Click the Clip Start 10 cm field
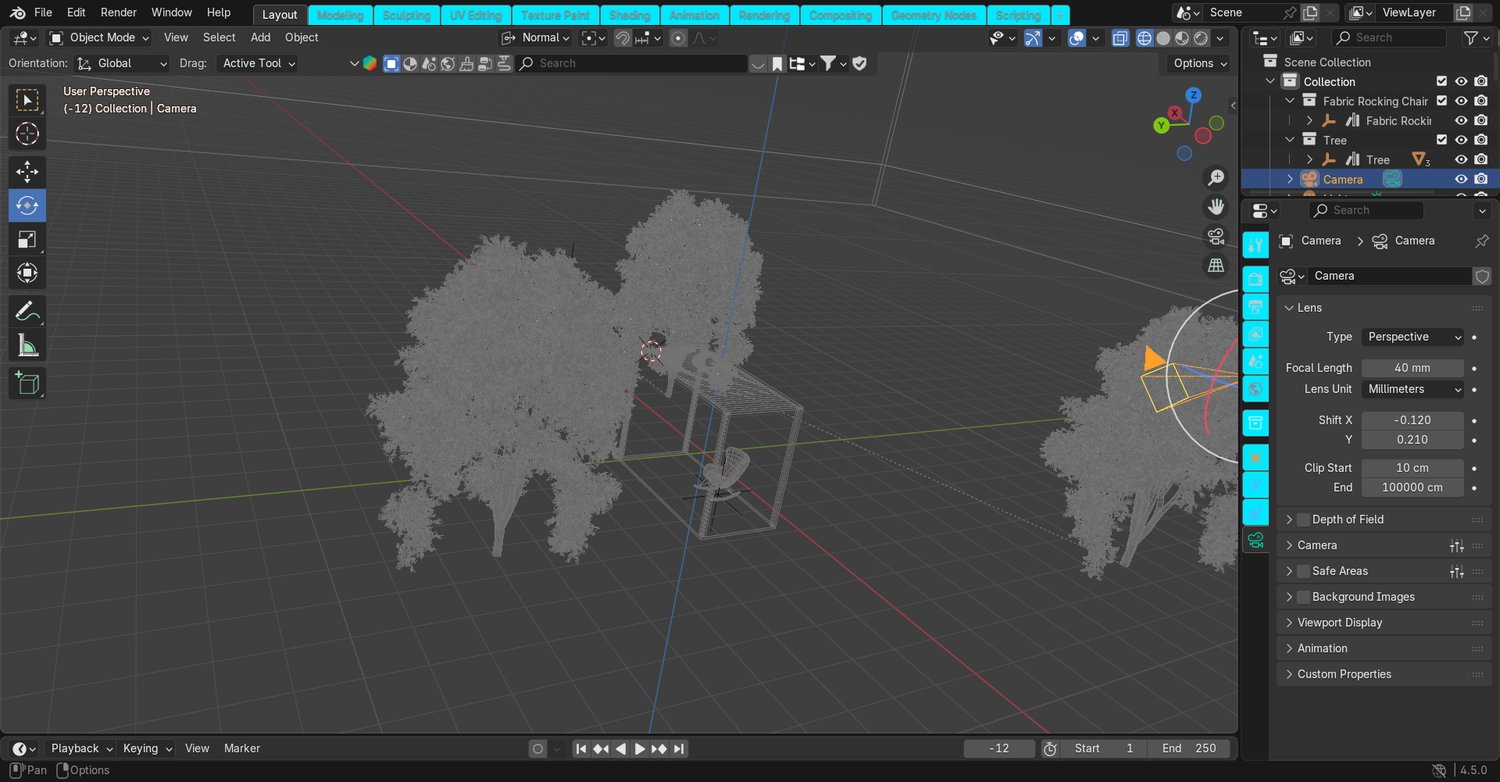The height and width of the screenshot is (782, 1500). (1412, 468)
